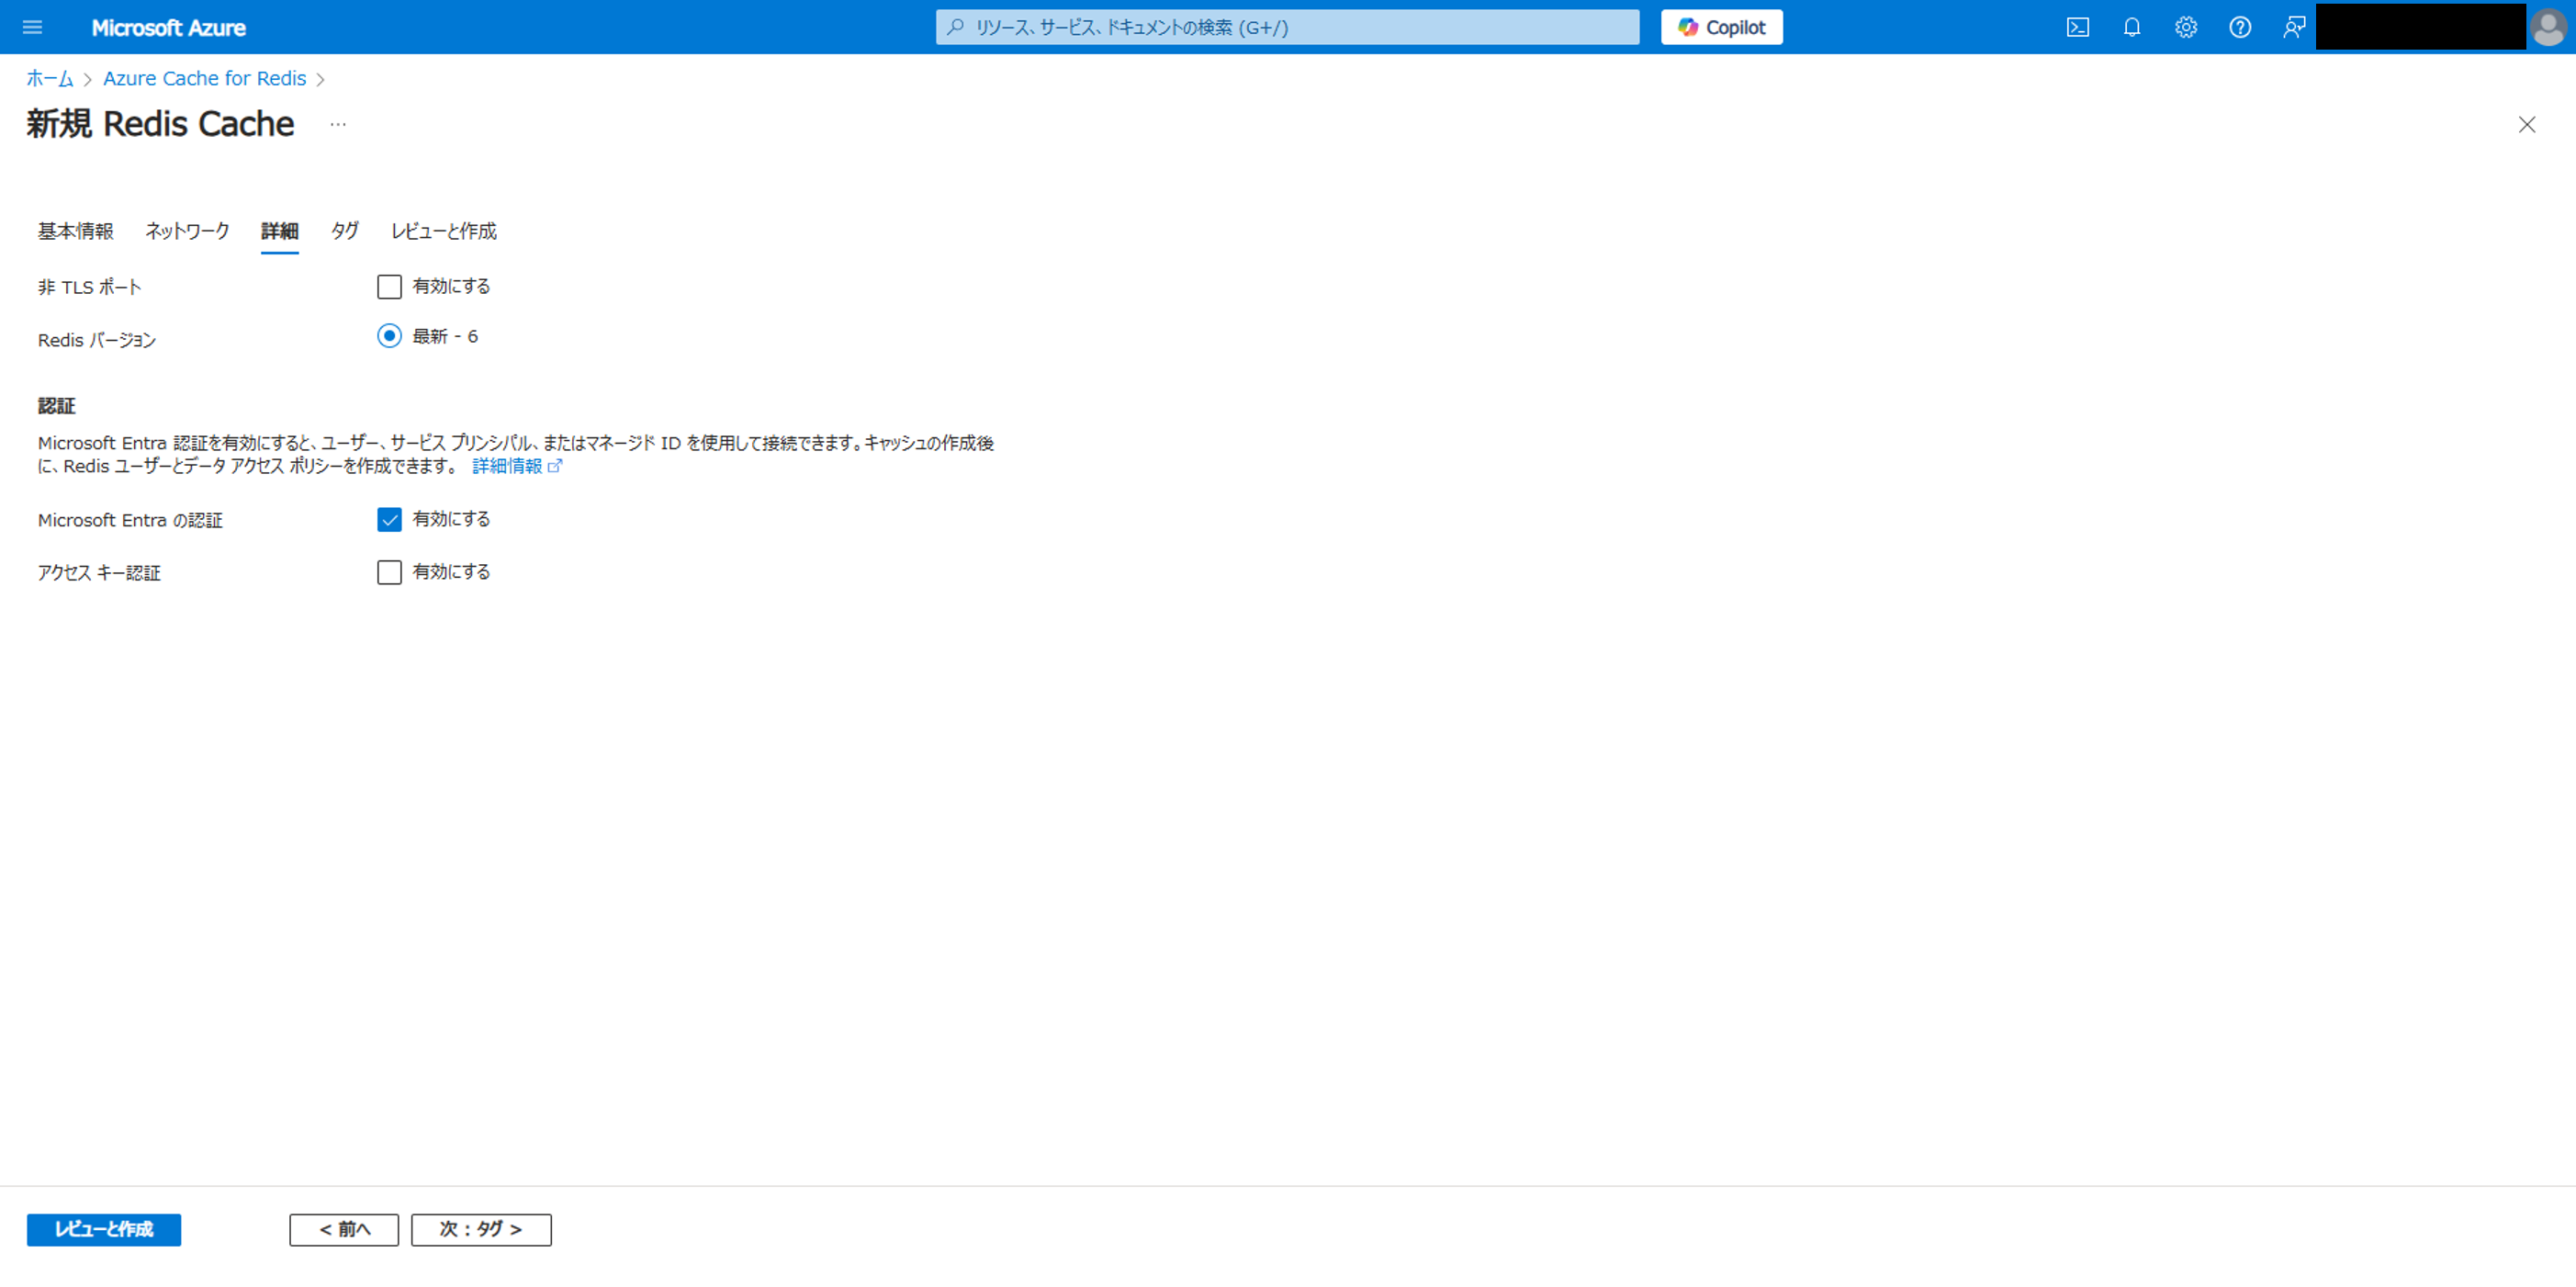Open the account avatar menu
2576x1287 pixels.
click(x=2547, y=27)
